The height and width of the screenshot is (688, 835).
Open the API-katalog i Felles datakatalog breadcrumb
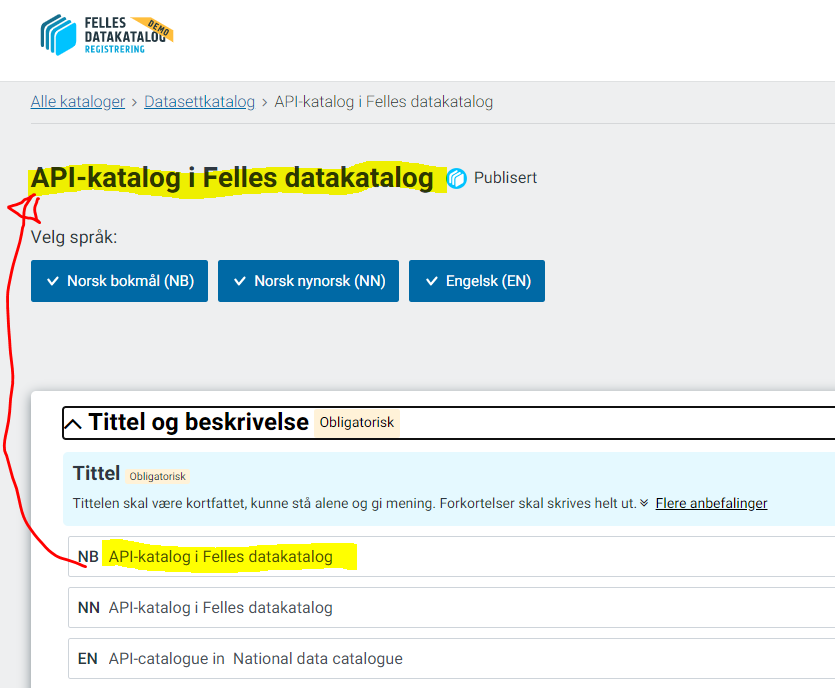[384, 101]
